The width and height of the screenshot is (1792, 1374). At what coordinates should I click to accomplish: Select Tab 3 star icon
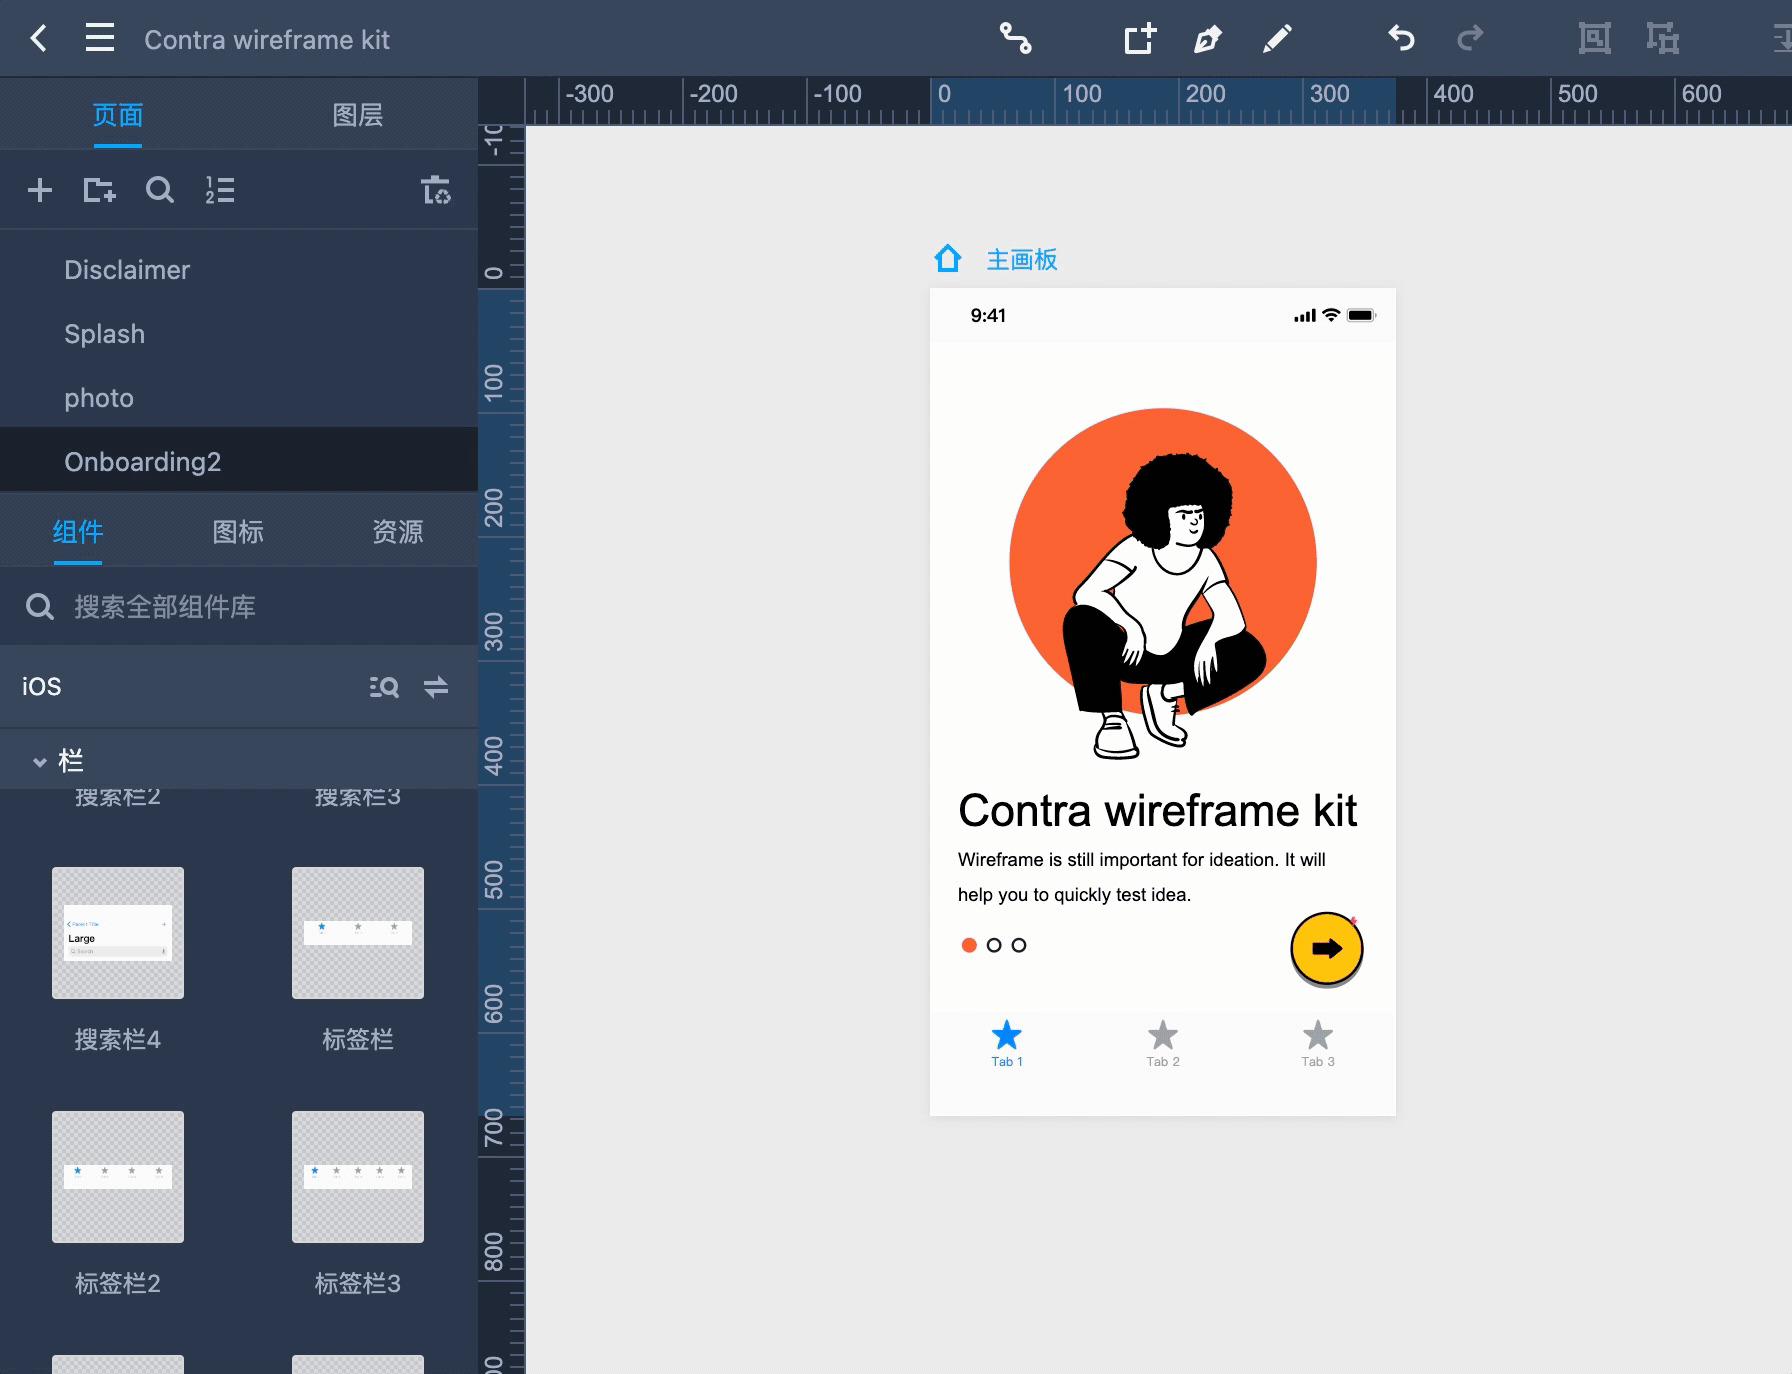[x=1318, y=1036]
